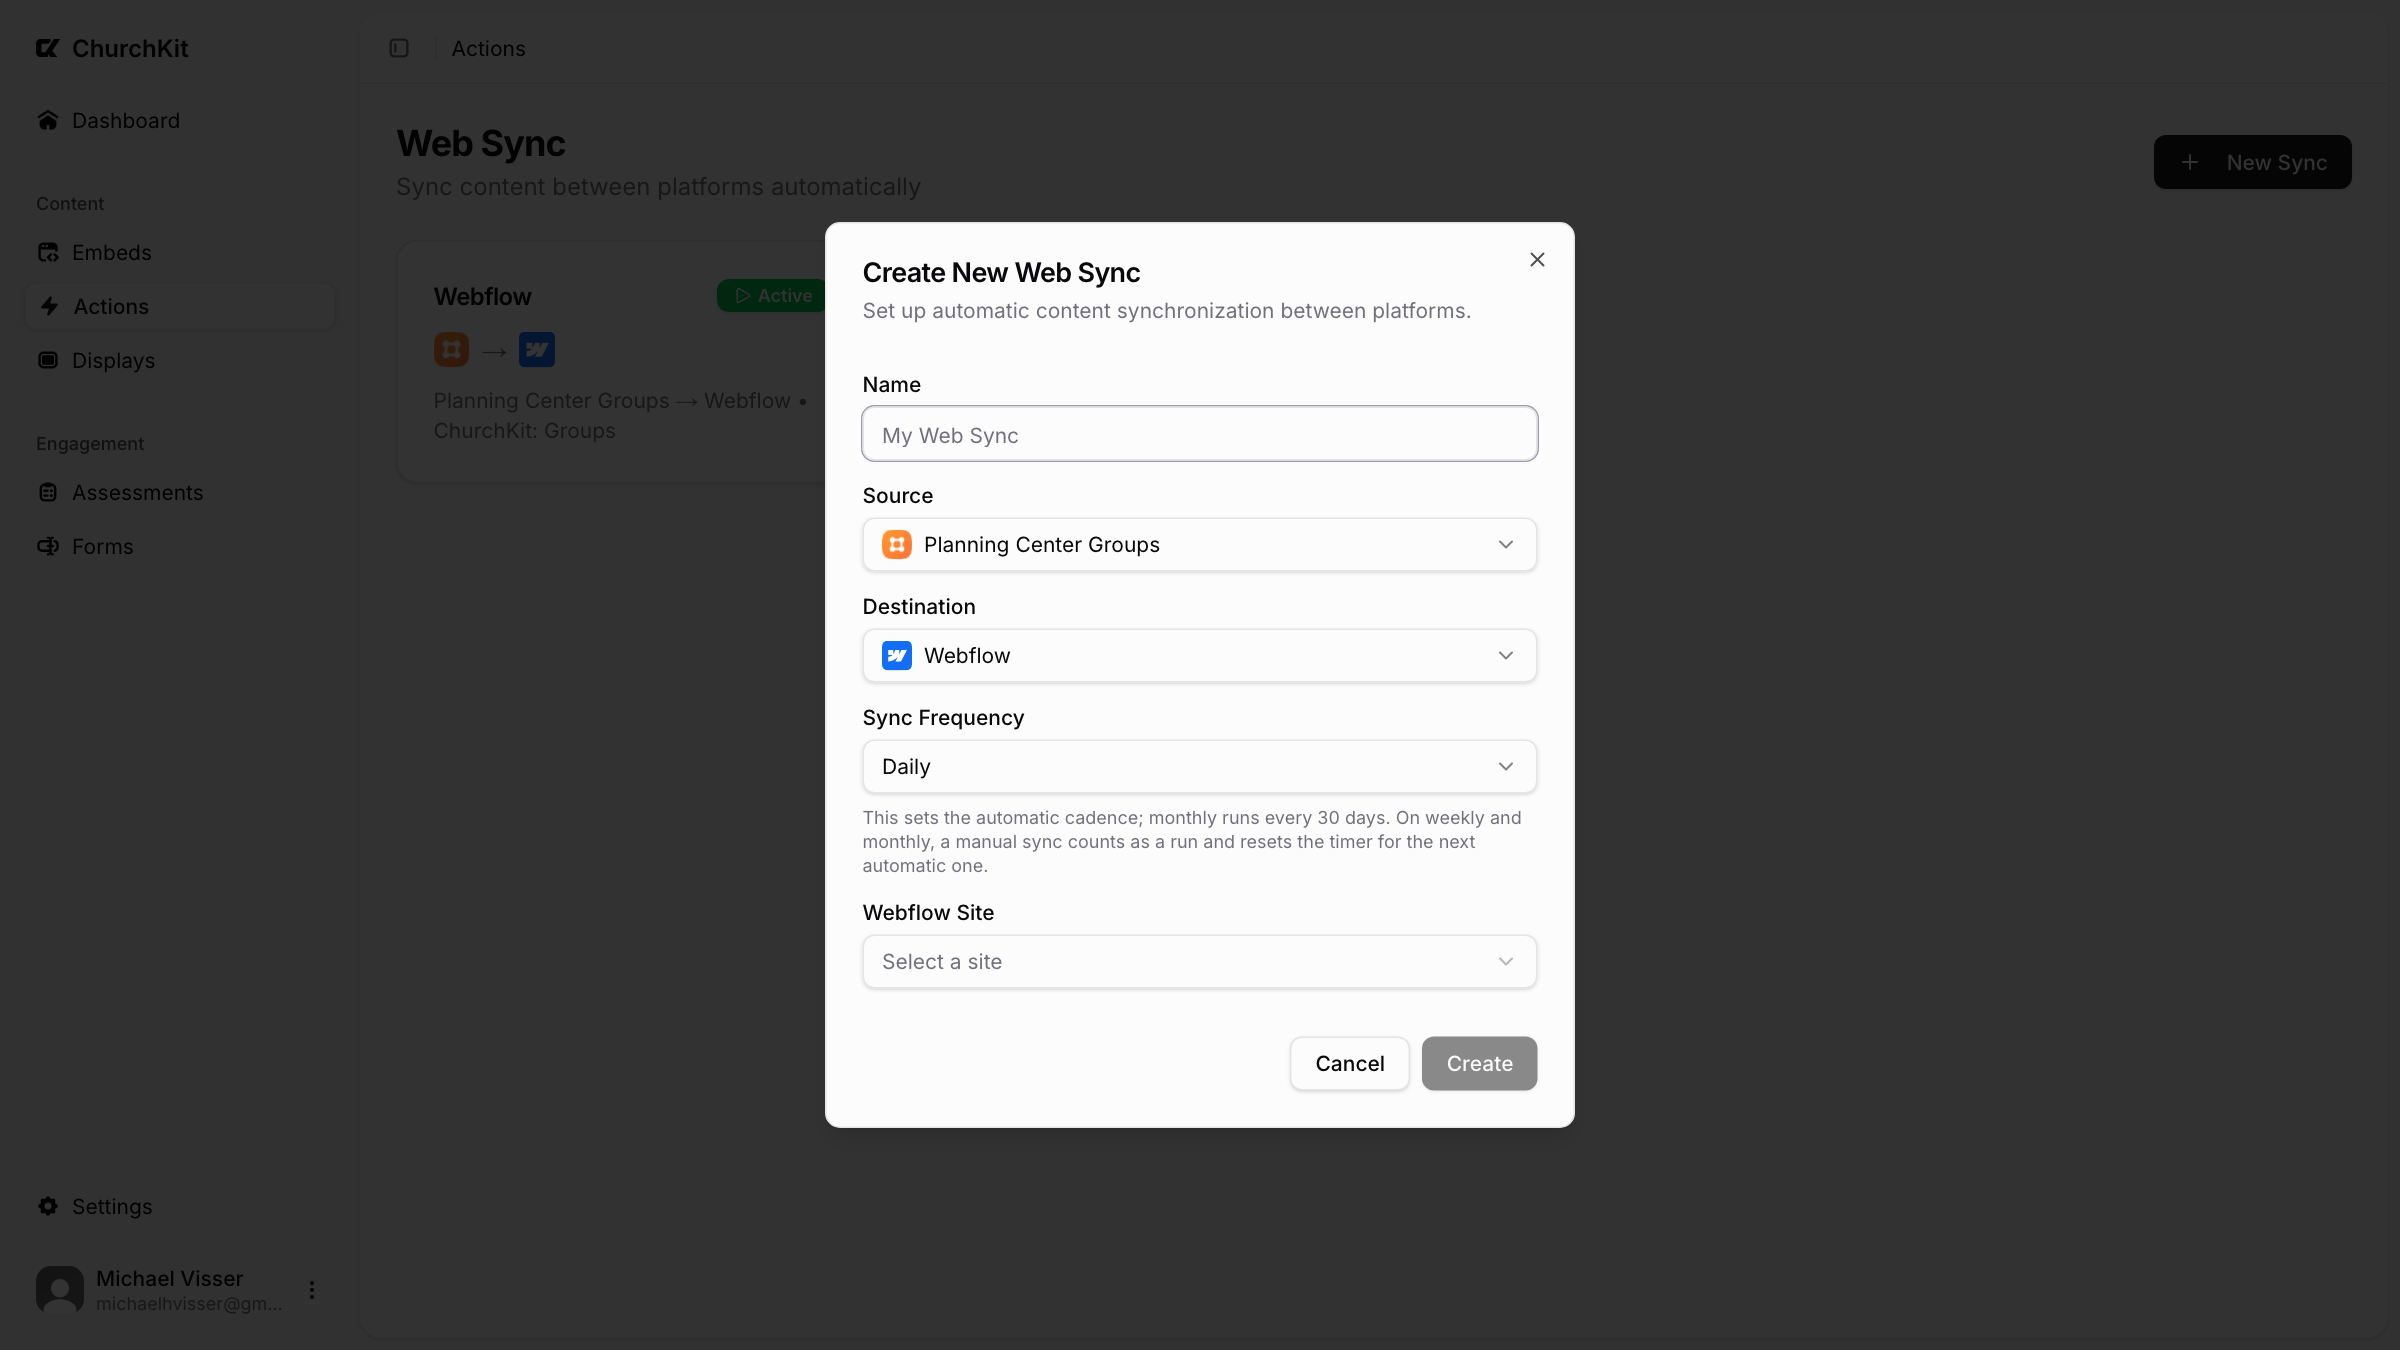Click the ChurchKit logo icon

47,48
